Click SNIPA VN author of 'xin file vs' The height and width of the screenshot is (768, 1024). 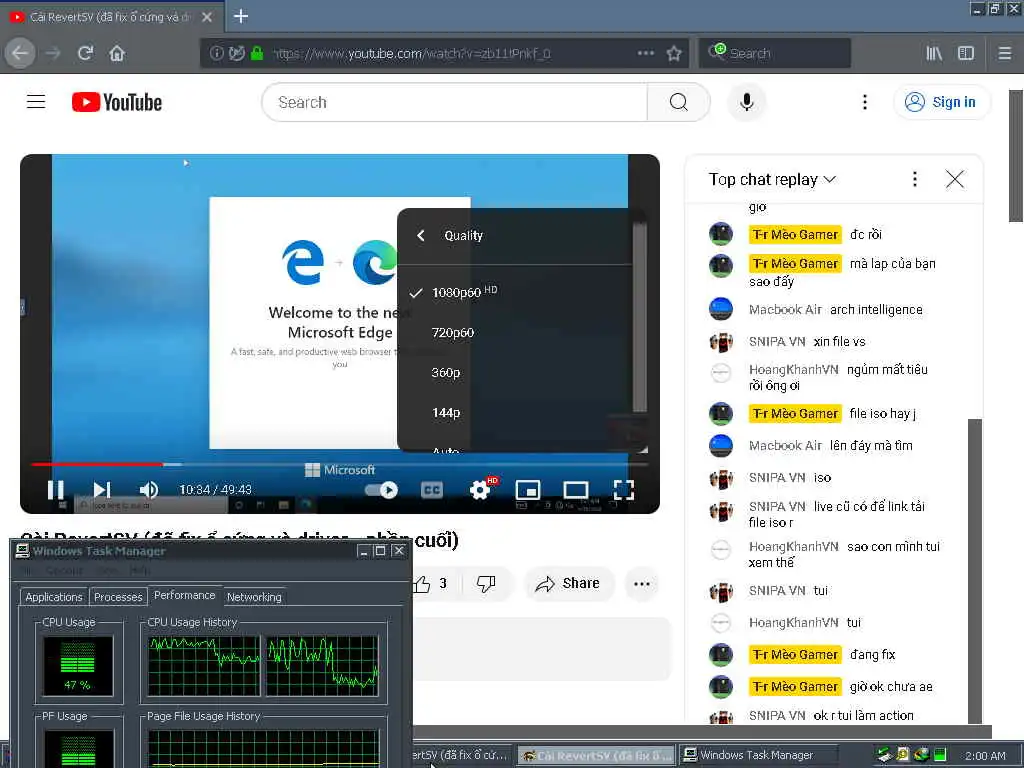777,342
